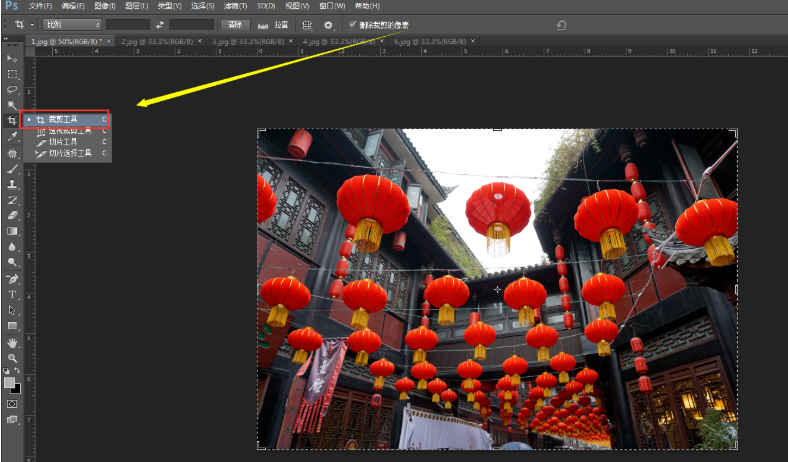788x462 pixels.
Task: Select the Move tool
Action: pos(12,58)
